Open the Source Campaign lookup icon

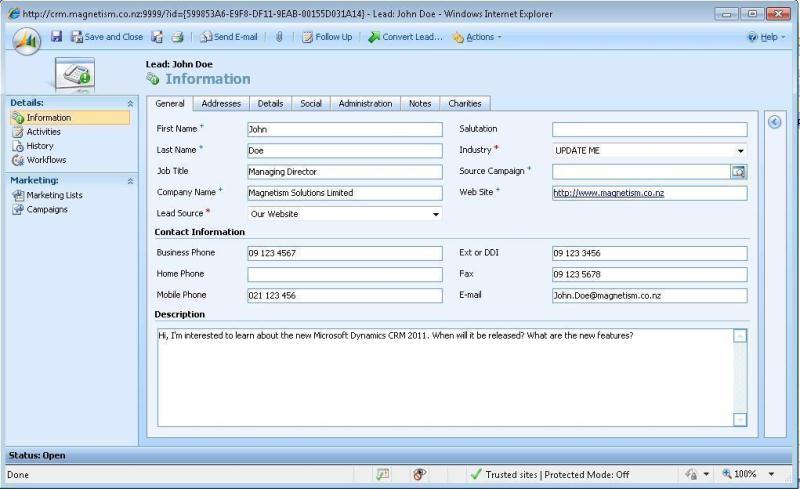click(738, 171)
